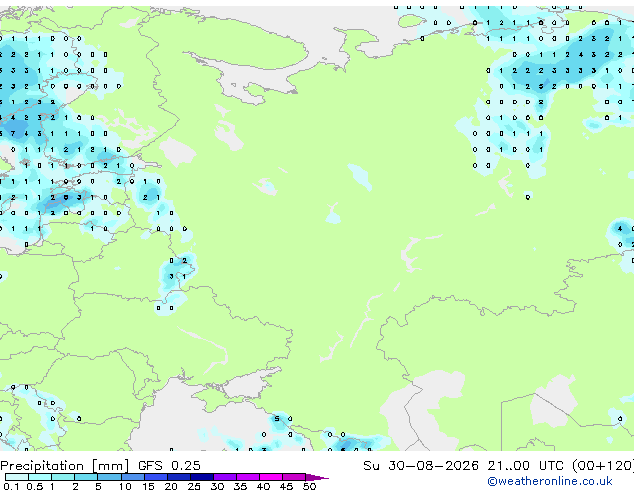Screen dimensions: 634x490
Task: Click the legend value label '25'
Action: click(x=194, y=486)
